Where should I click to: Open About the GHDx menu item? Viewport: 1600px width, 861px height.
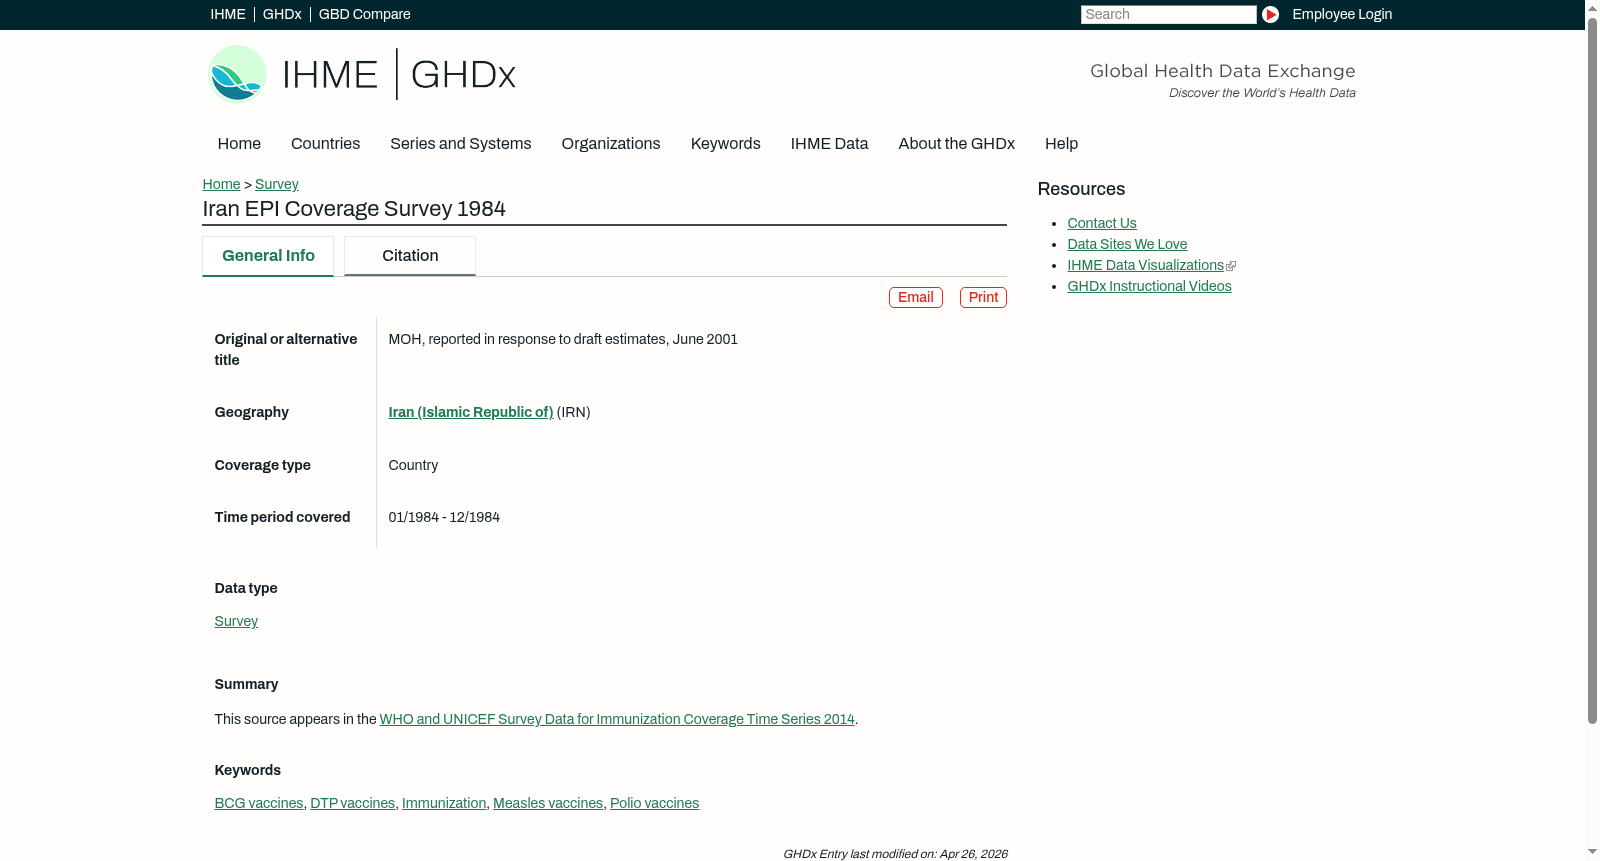pos(956,144)
